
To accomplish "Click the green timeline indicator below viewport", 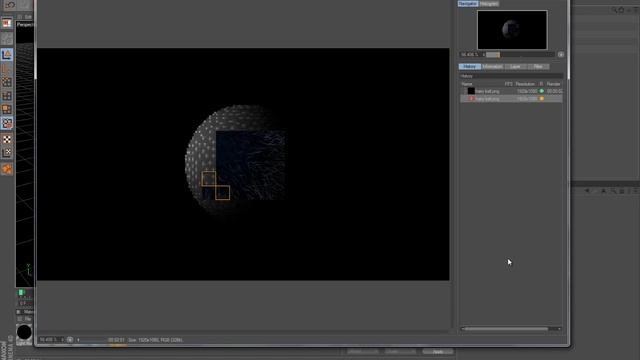I will pyautogui.click(x=21, y=292).
